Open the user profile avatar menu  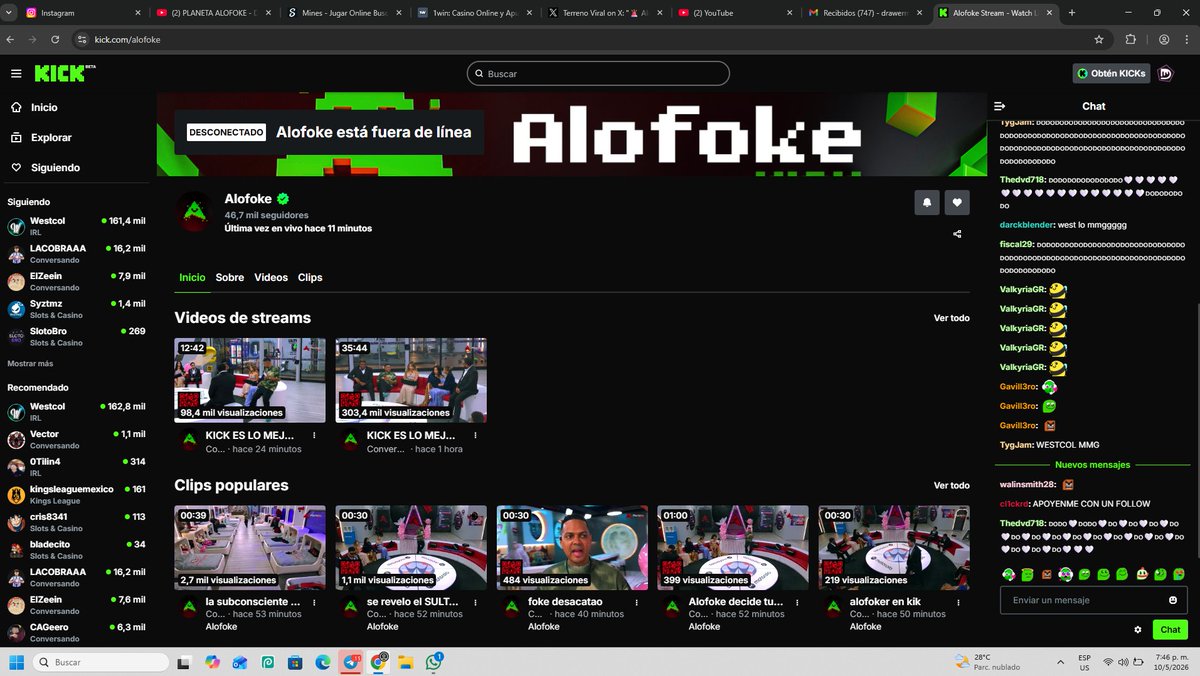coord(1166,73)
